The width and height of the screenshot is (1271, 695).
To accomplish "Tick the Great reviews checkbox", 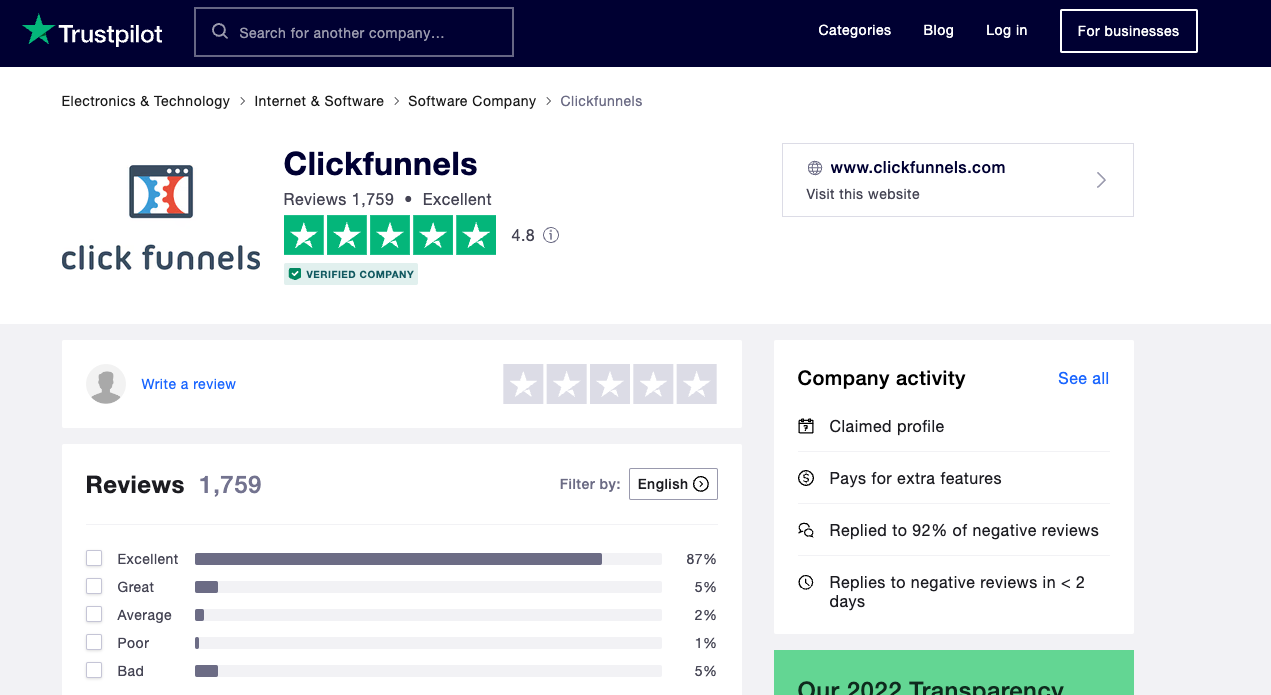I will point(94,587).
